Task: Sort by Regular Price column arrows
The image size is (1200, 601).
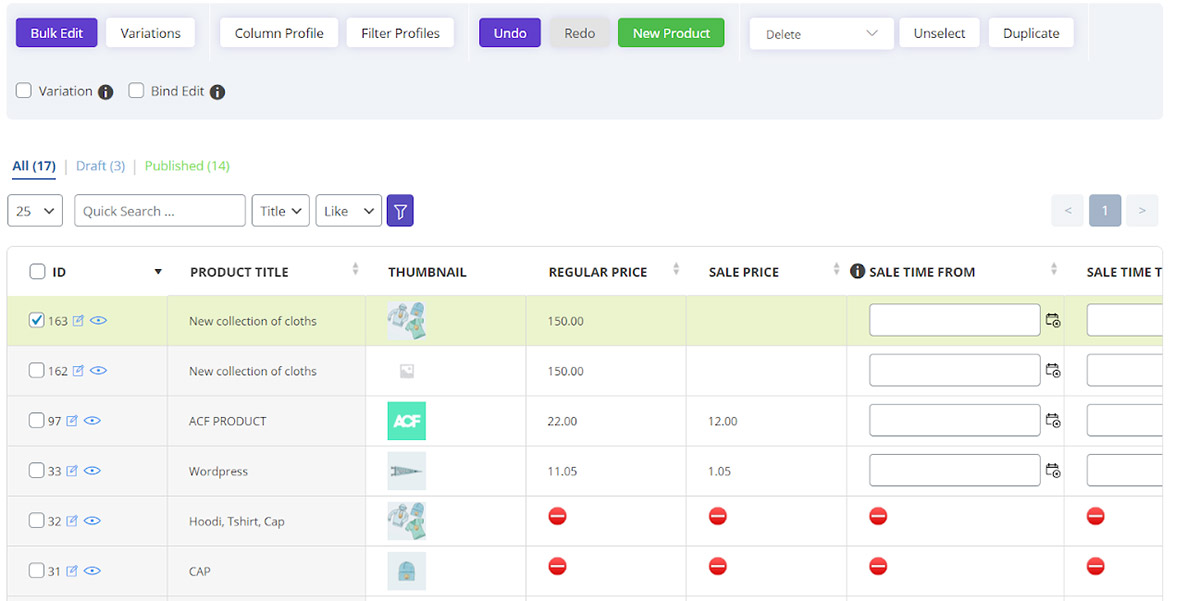Action: [x=676, y=270]
